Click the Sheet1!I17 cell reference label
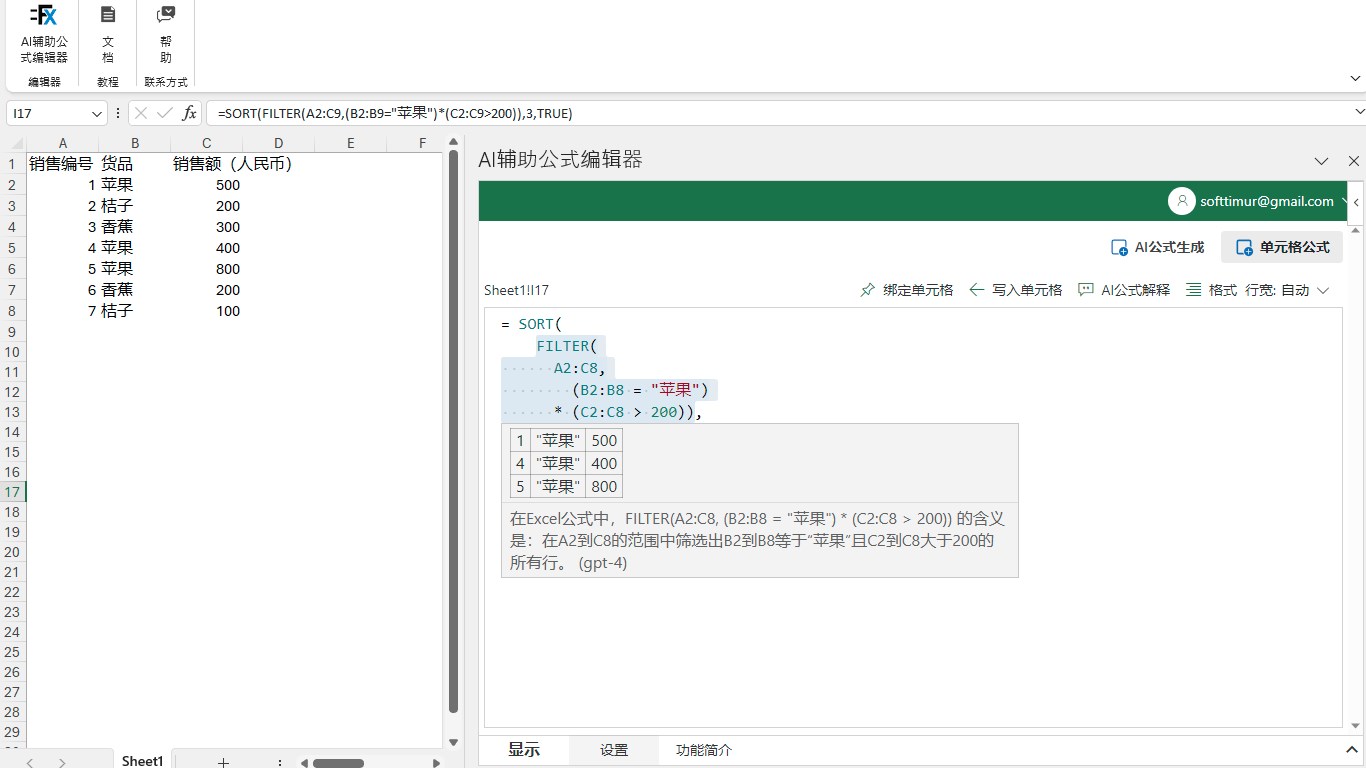Screen dimensions: 1366x768 click(x=516, y=290)
